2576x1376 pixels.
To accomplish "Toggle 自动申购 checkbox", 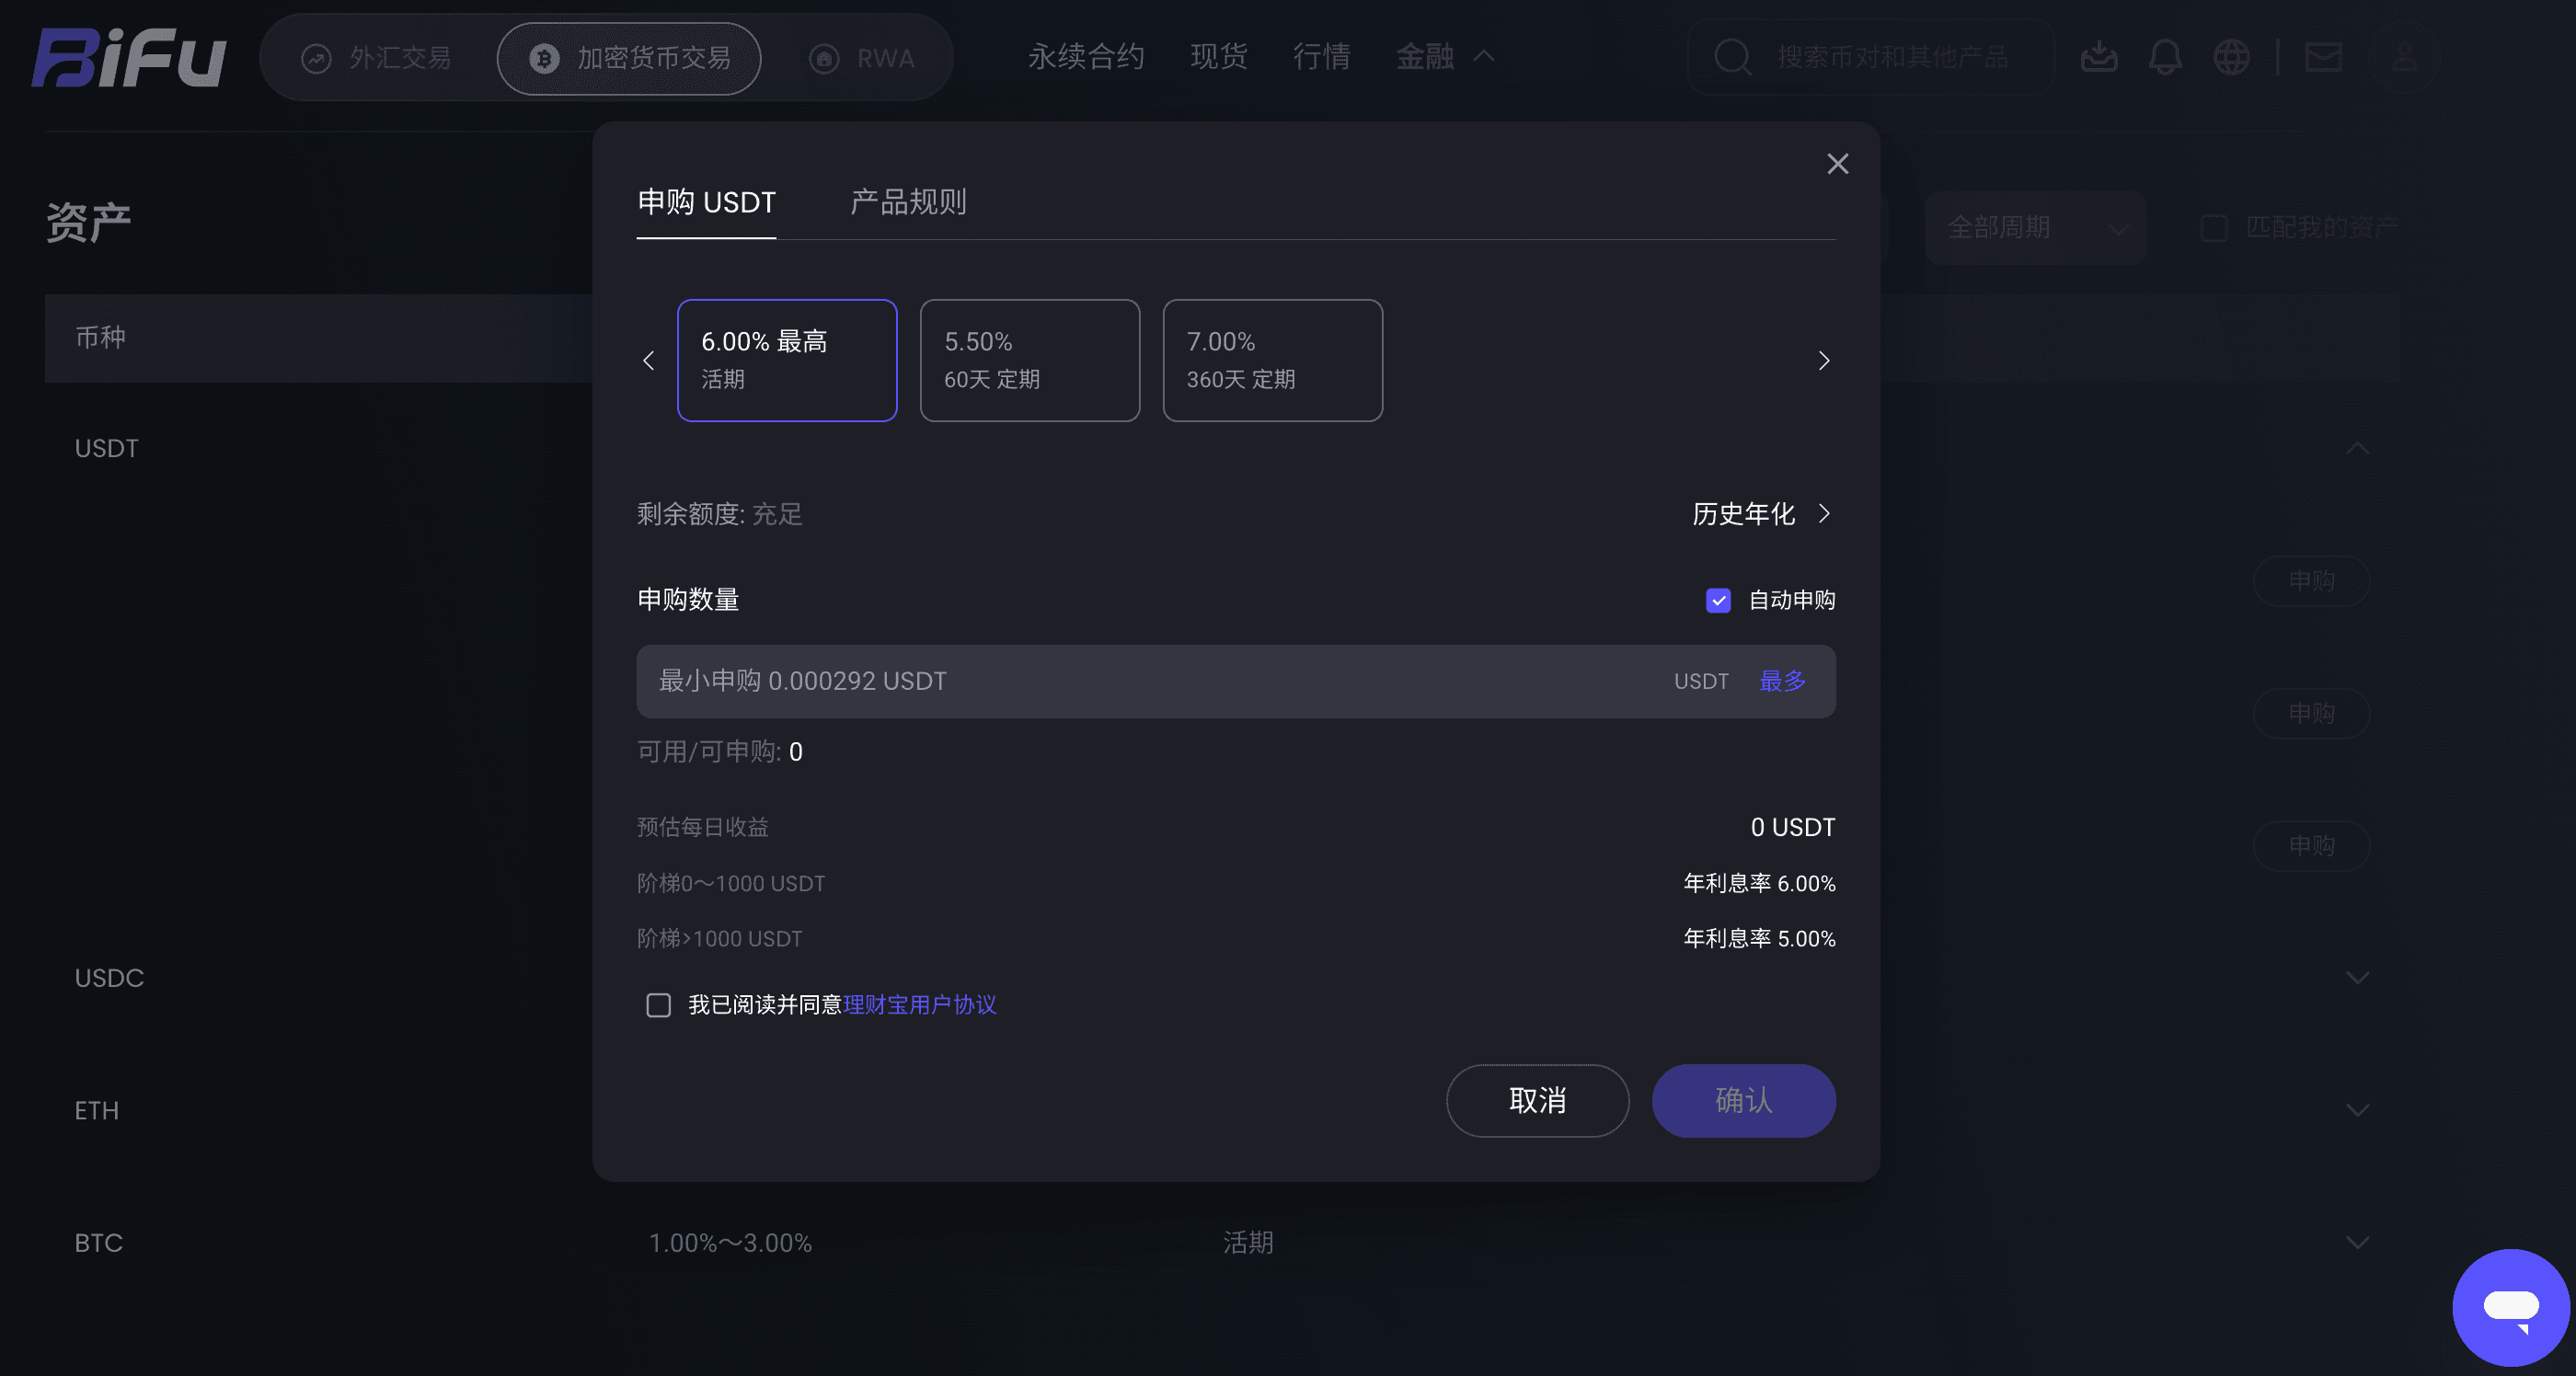I will point(1717,600).
